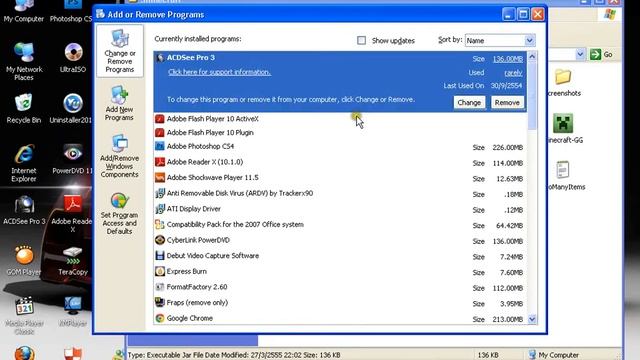Select Express Burn list icon
This screenshot has height=360, width=640.
click(160, 271)
